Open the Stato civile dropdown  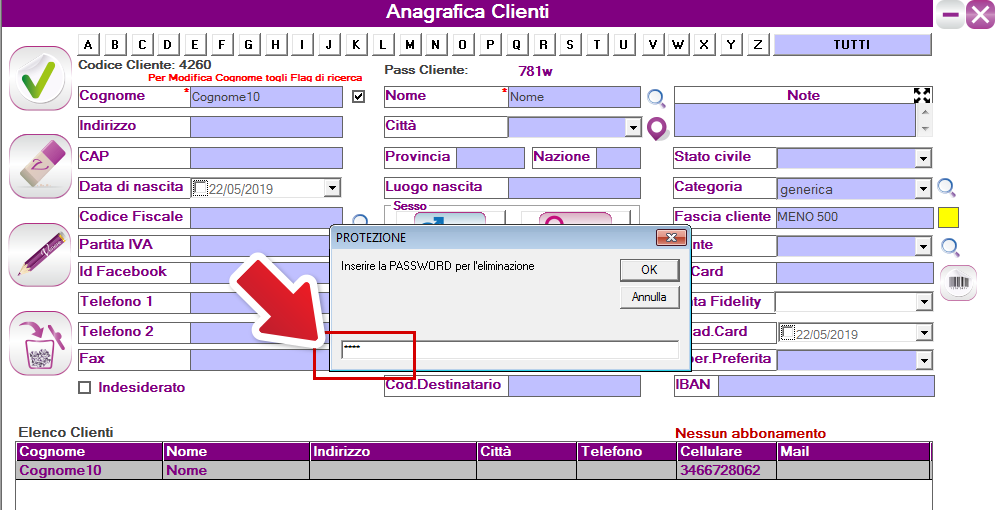(x=923, y=159)
